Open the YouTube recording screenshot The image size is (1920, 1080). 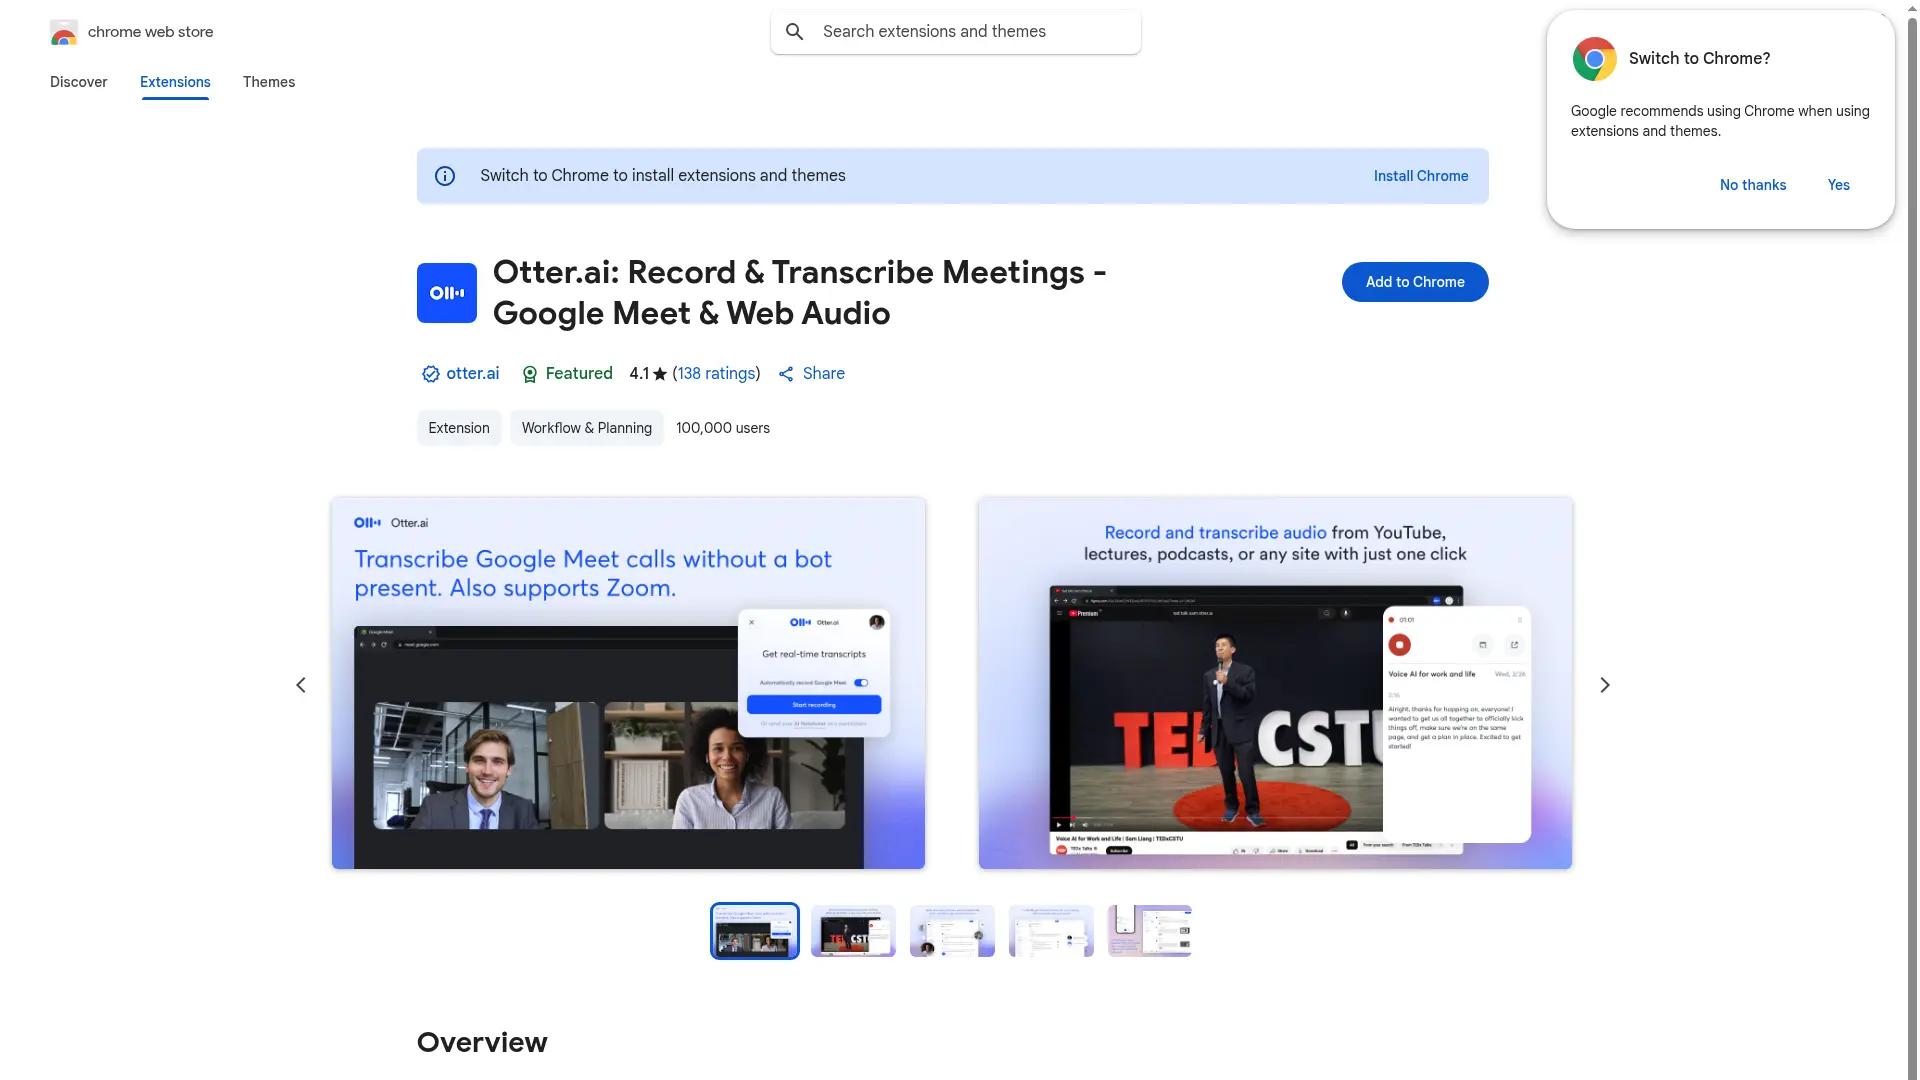pos(1275,683)
